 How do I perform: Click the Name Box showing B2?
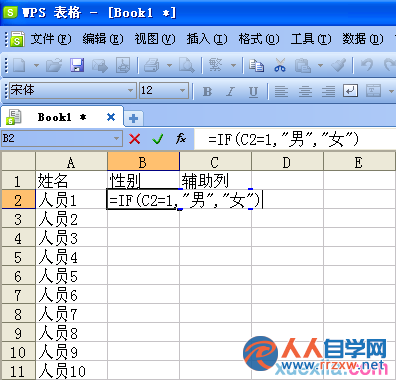tap(57, 138)
